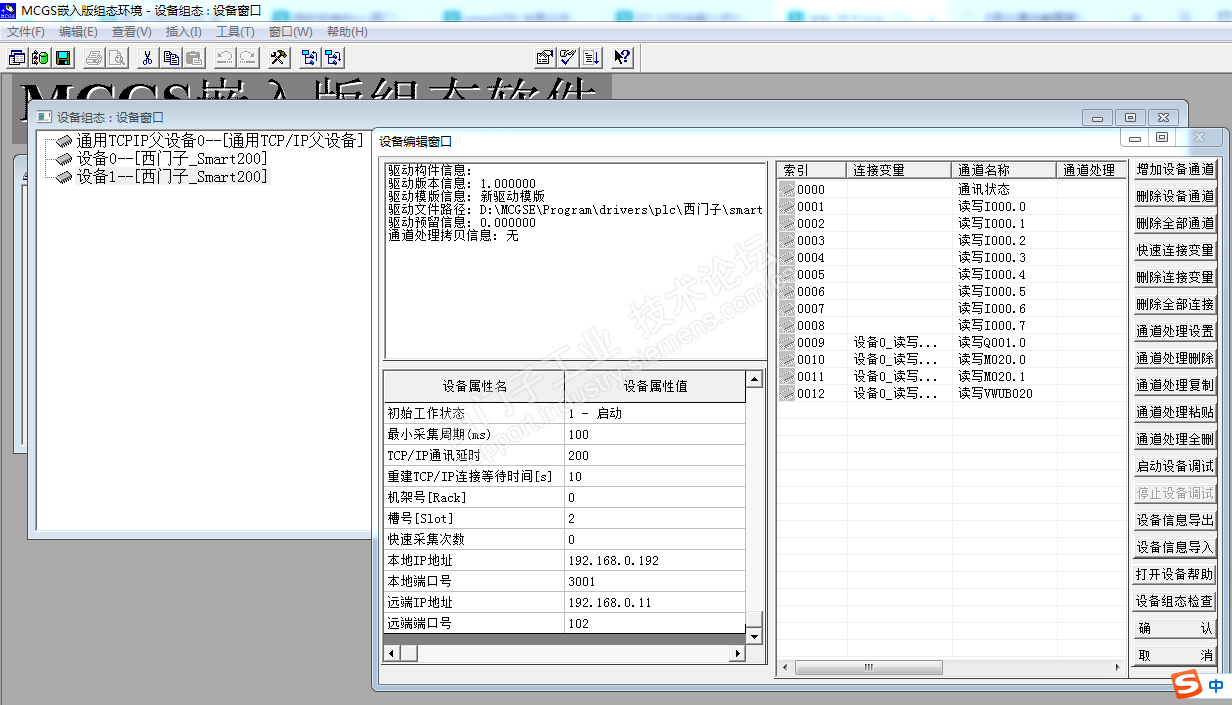Viewport: 1232px width, 705px height.
Task: Click the 快速连接变量 button
Action: point(1175,250)
